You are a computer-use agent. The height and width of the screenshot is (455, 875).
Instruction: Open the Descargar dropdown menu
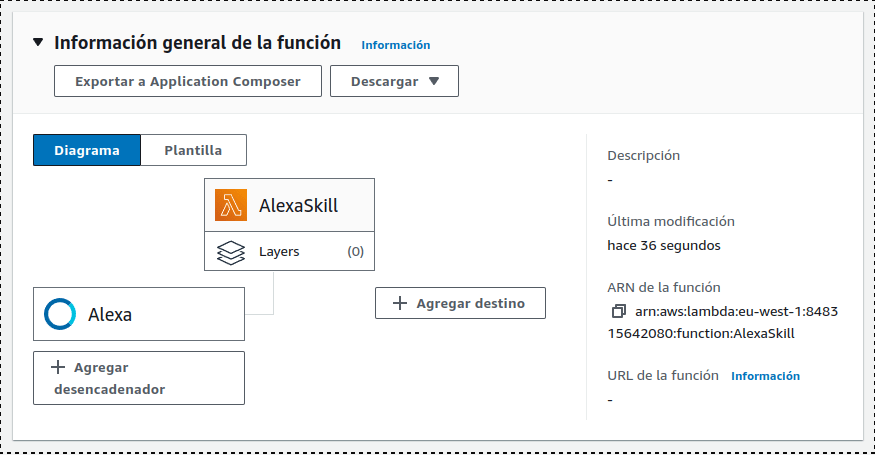[395, 81]
